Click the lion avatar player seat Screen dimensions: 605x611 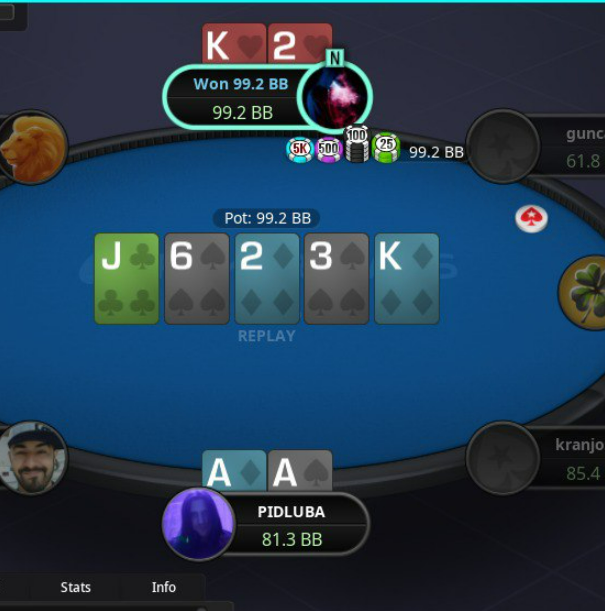point(33,147)
